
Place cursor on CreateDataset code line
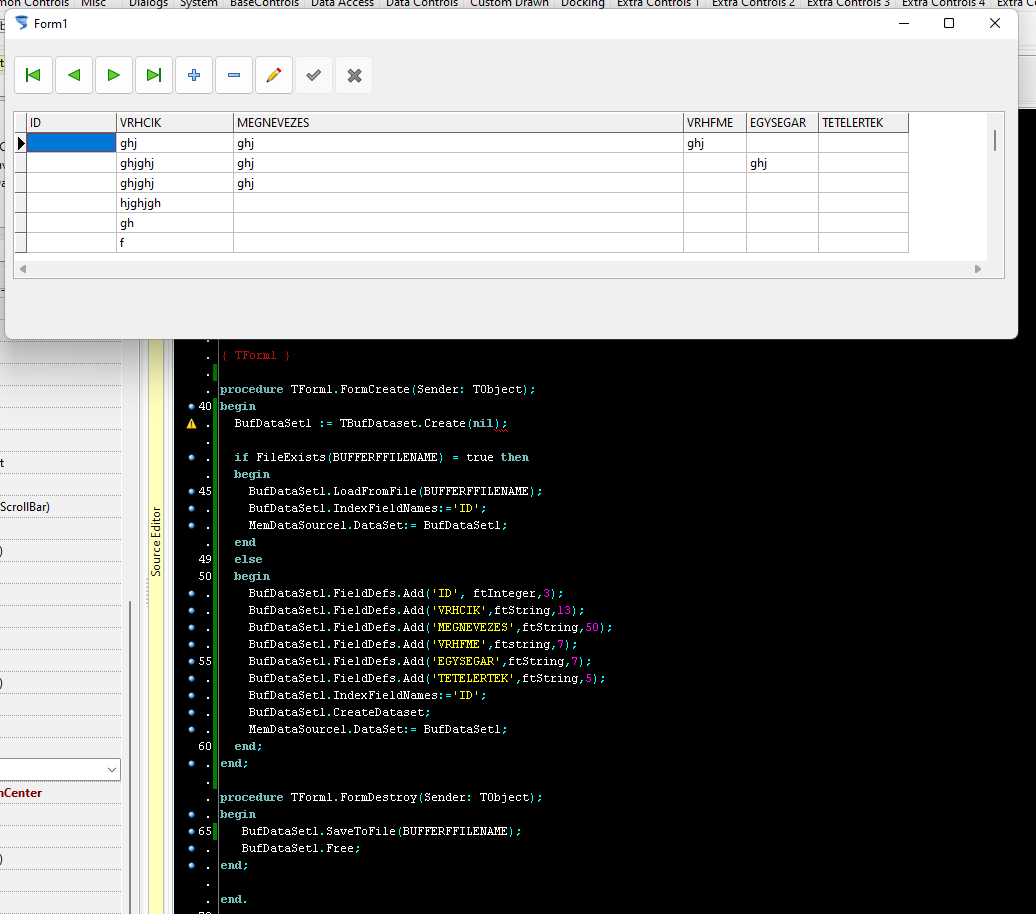(339, 712)
